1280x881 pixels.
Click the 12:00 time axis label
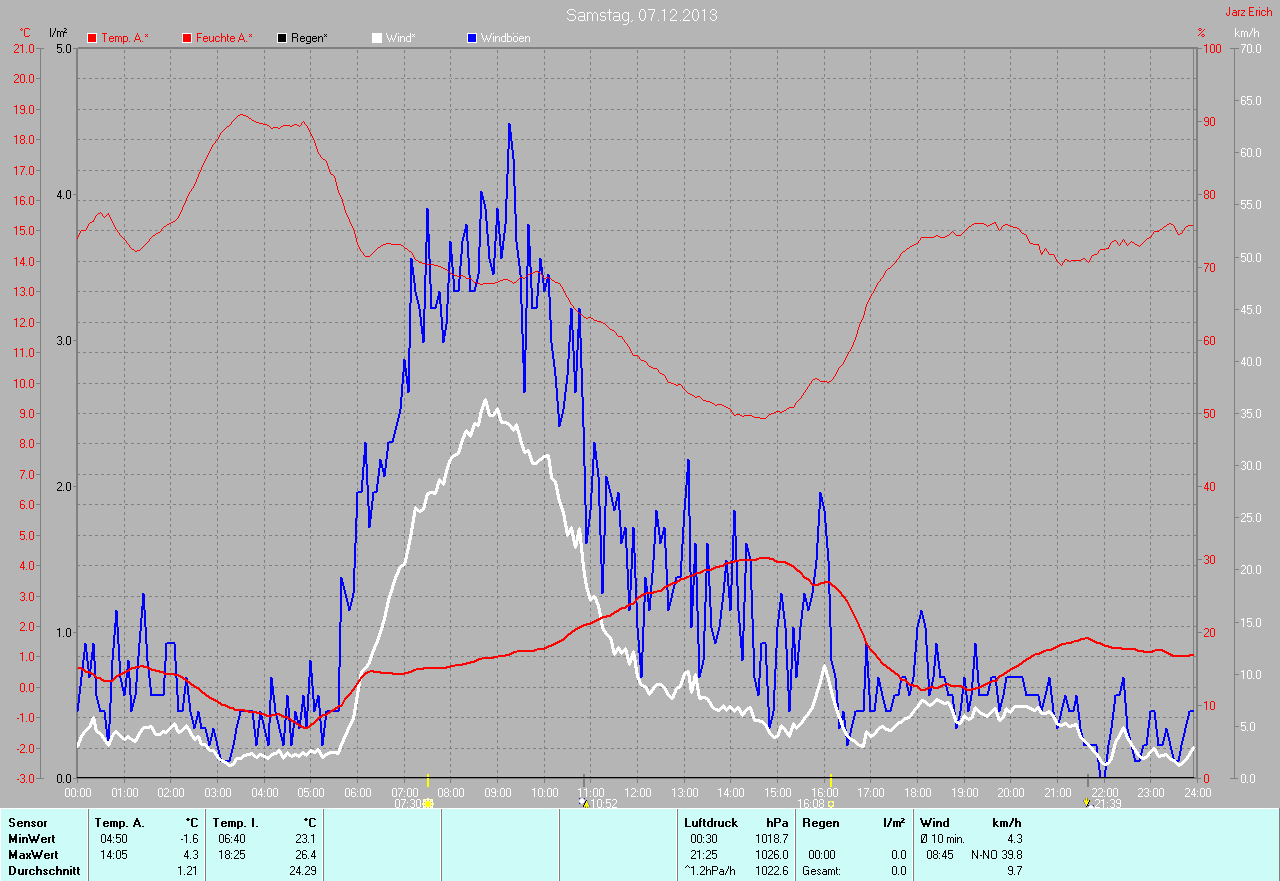point(637,793)
